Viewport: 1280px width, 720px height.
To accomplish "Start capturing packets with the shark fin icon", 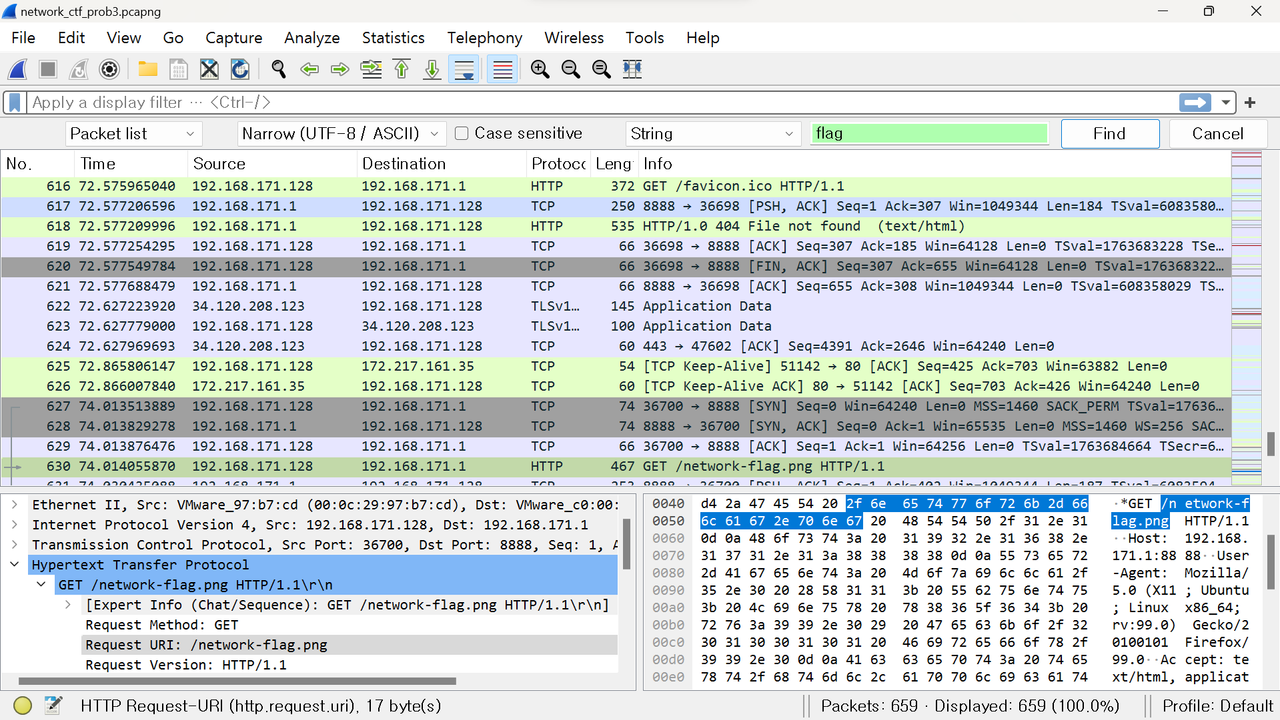I will pyautogui.click(x=17, y=69).
